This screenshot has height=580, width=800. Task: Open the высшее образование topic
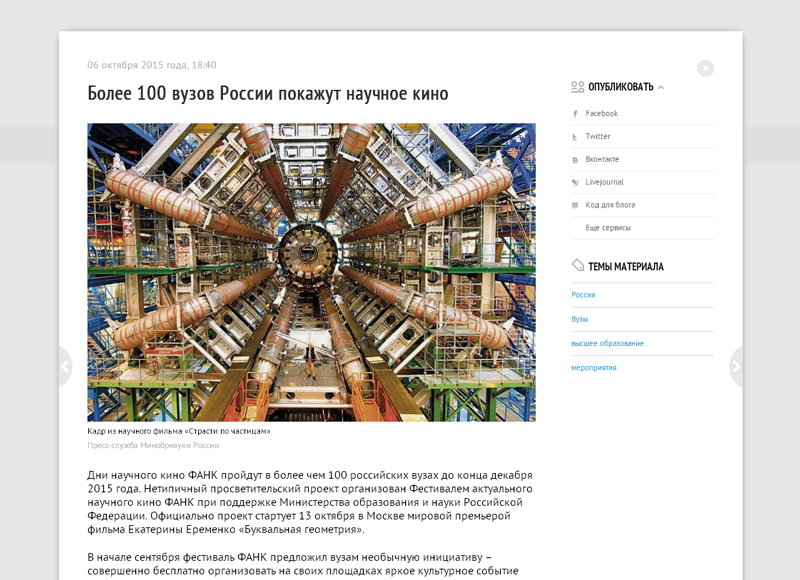pyautogui.click(x=607, y=343)
